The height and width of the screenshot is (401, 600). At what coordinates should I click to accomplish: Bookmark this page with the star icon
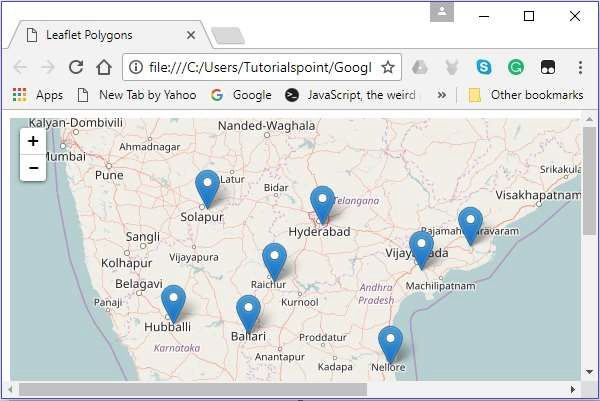coord(387,67)
